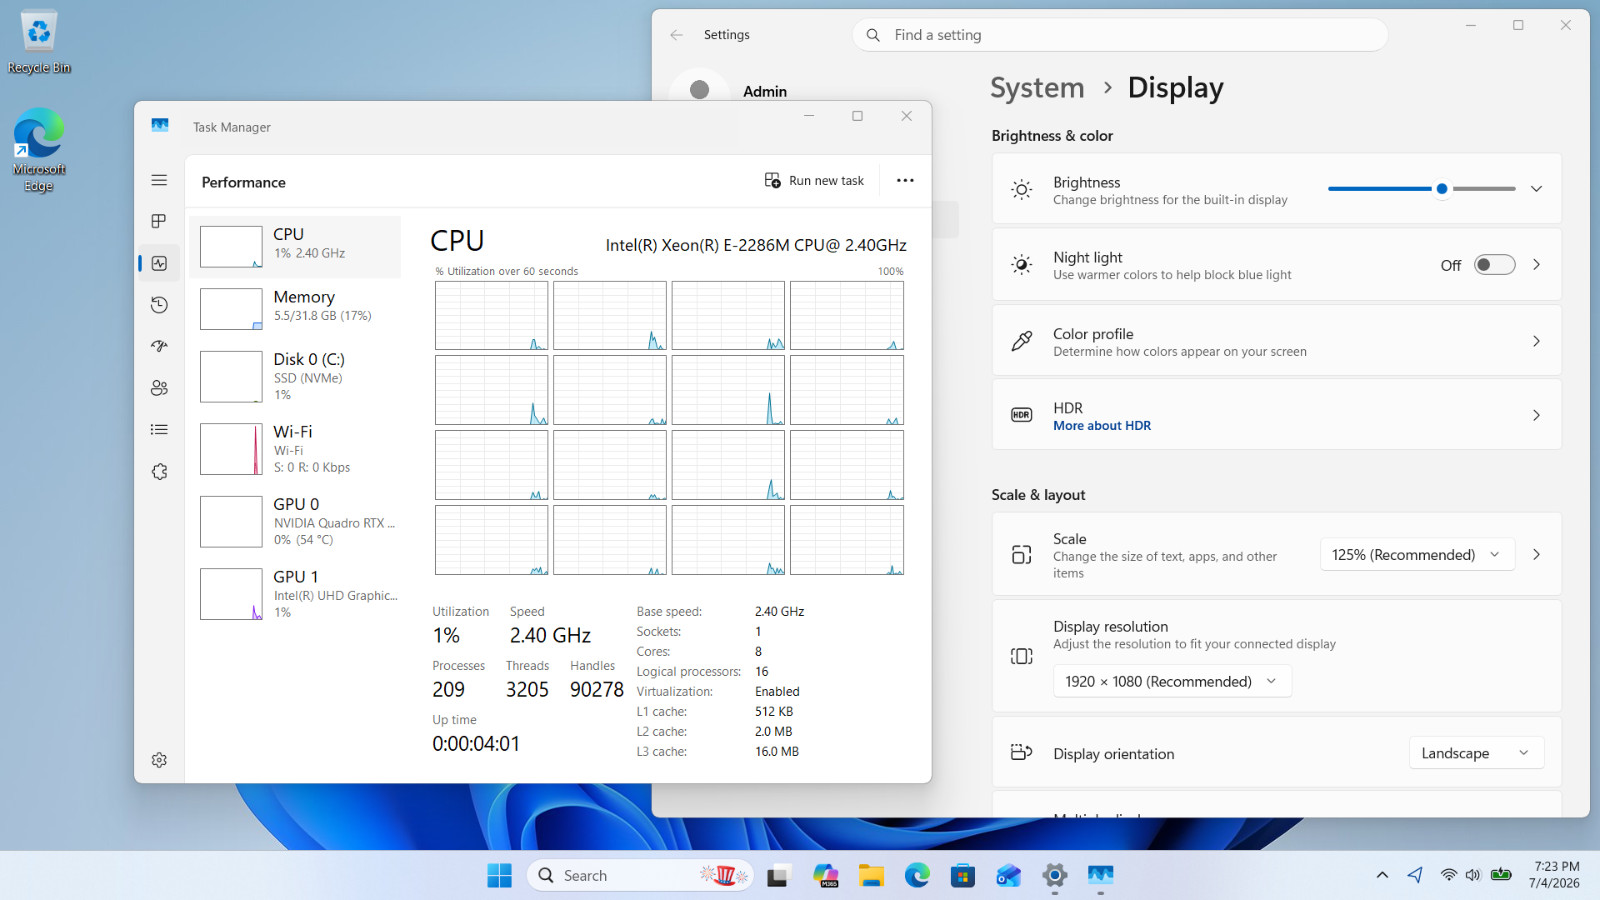Screen dimensions: 1600x900
Task: Open Microsoft Store from taskbar
Action: [x=963, y=876]
